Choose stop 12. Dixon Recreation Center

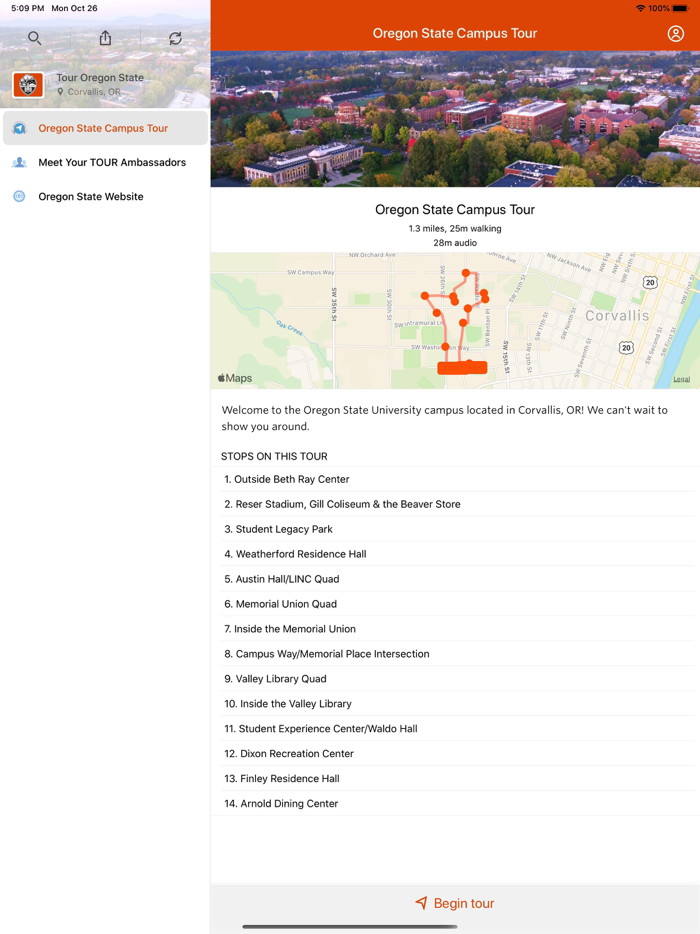(458, 754)
